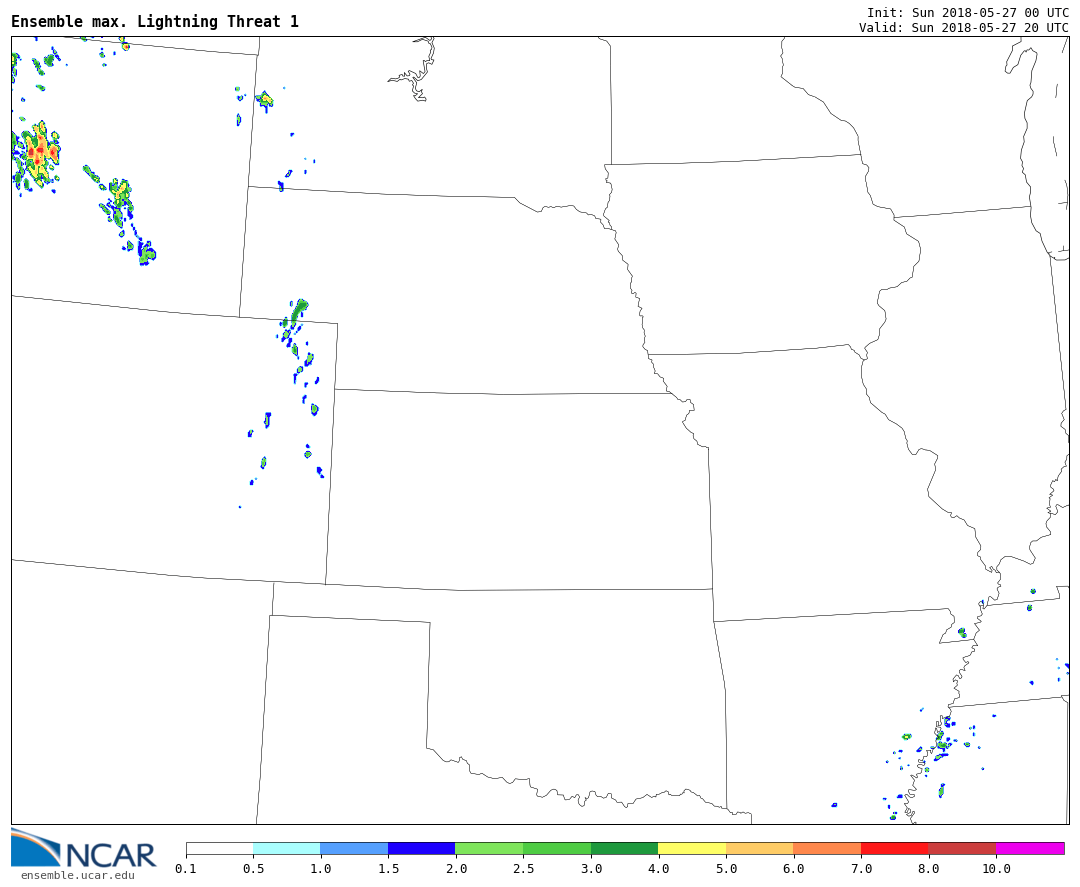This screenshot has height=887, width=1080.
Task: Click the 10.0 label under the colorbar
Action: [995, 869]
